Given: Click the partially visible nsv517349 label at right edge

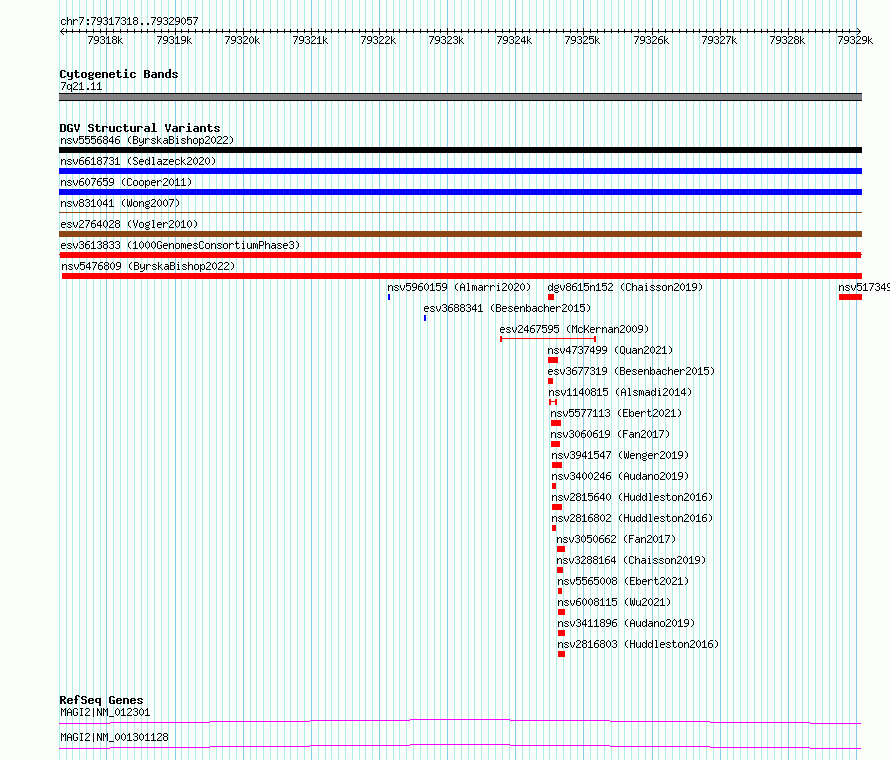Looking at the screenshot, I should click(x=864, y=287).
